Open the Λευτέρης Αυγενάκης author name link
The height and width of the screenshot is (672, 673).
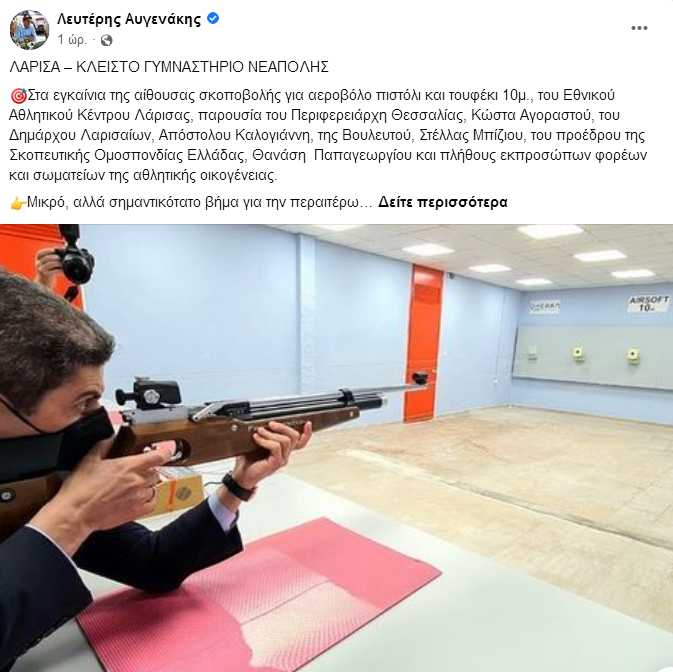129,19
